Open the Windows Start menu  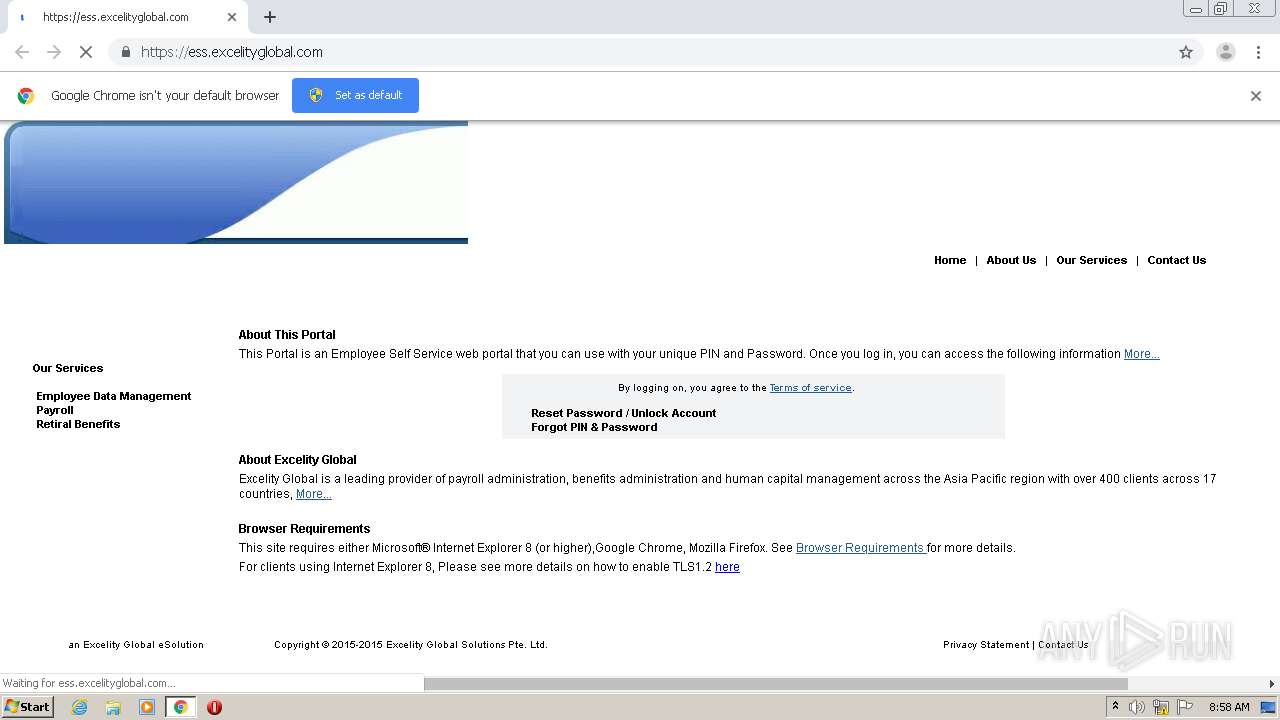(x=28, y=707)
